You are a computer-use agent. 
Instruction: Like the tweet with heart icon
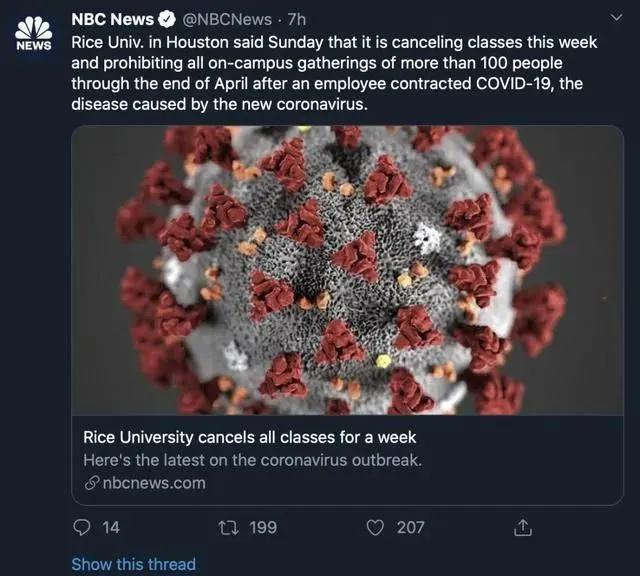pyautogui.click(x=375, y=526)
